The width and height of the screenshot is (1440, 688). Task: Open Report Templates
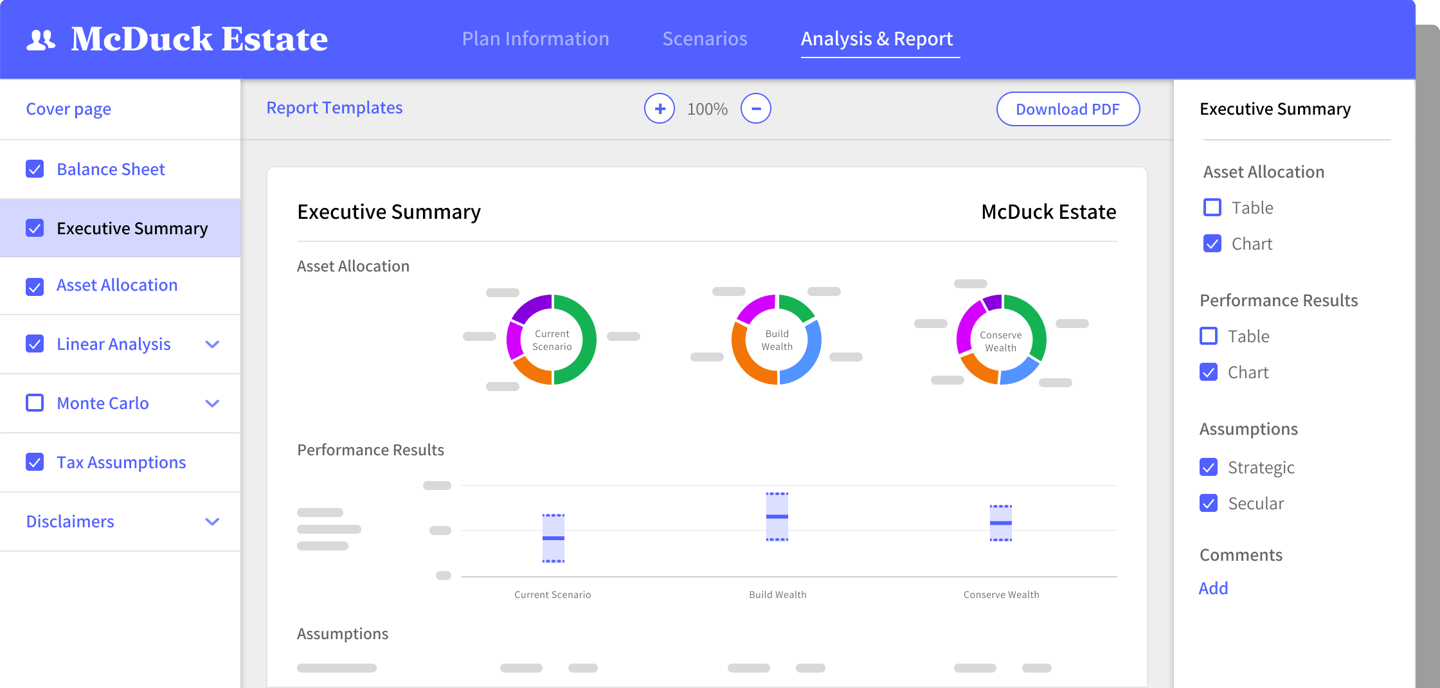click(x=334, y=107)
